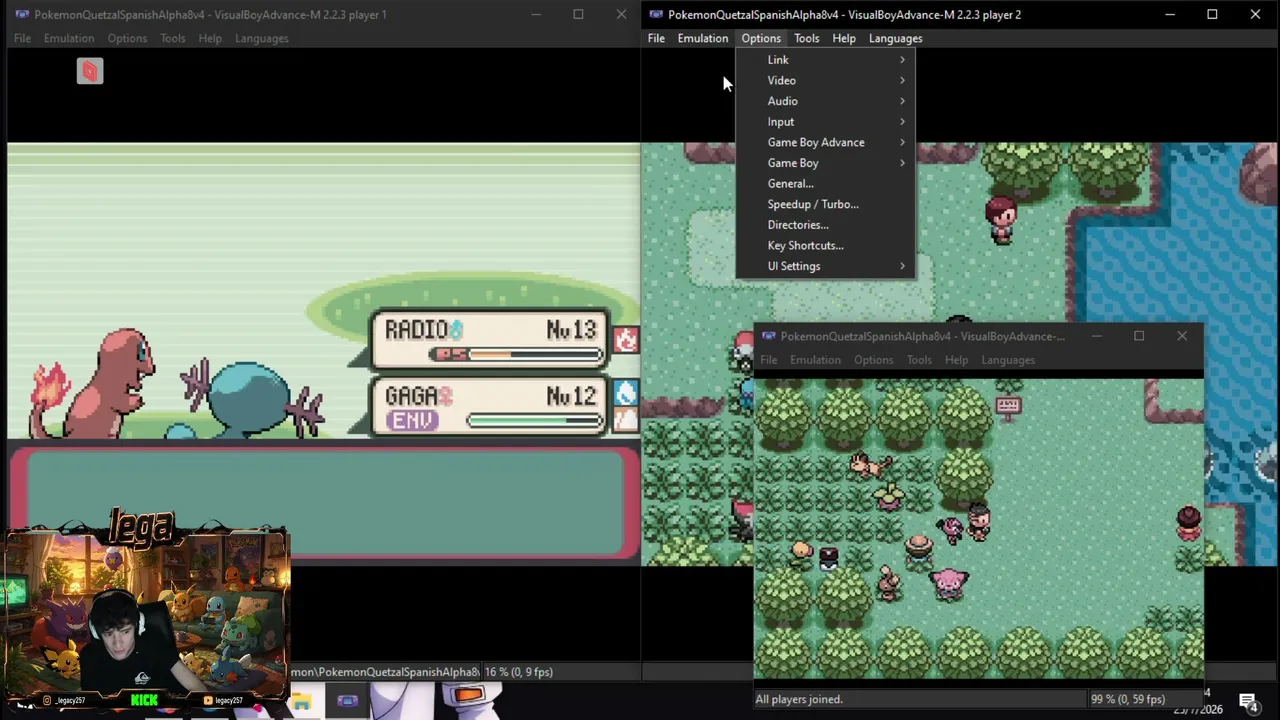
Task: Click the player 2 window title text
Action: (x=845, y=15)
